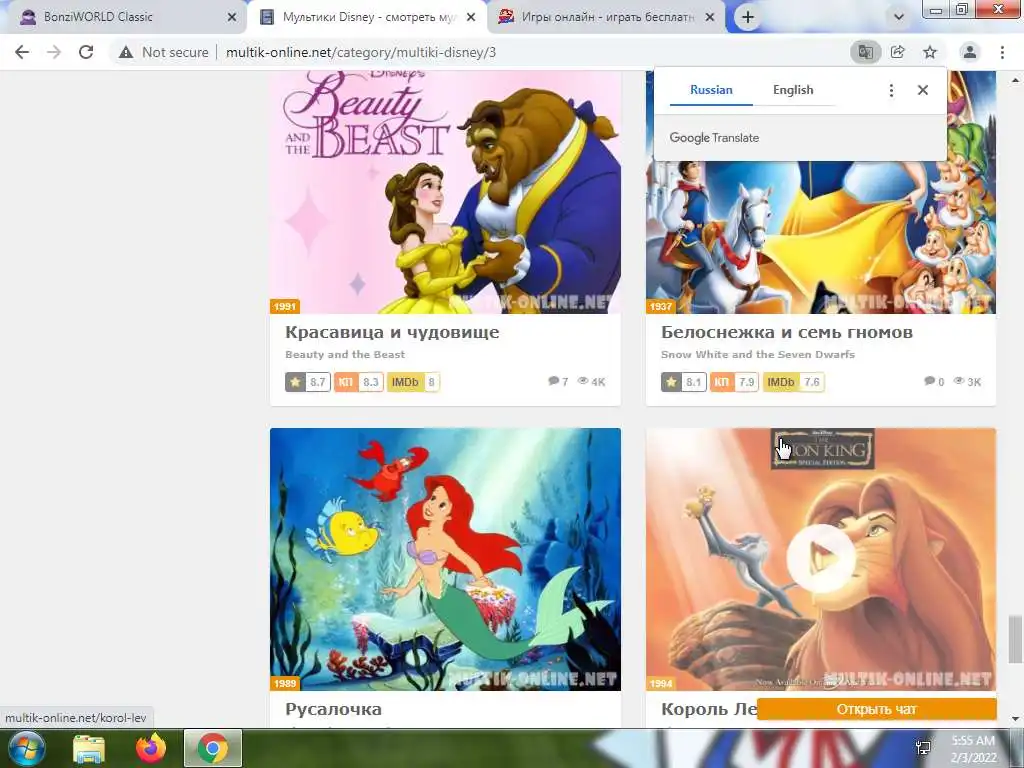This screenshot has height=768, width=1024.
Task: Click the page vertical scrollbar thumb
Action: pos(1014,637)
